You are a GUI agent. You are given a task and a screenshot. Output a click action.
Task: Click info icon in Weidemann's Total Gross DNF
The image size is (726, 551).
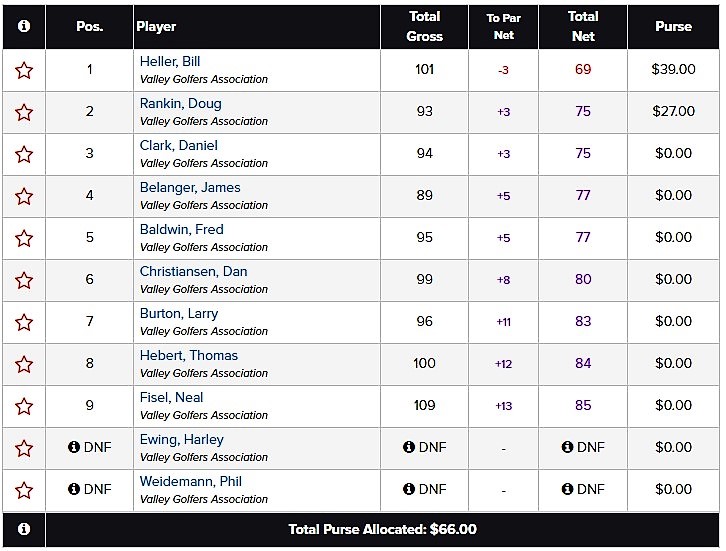tap(409, 489)
